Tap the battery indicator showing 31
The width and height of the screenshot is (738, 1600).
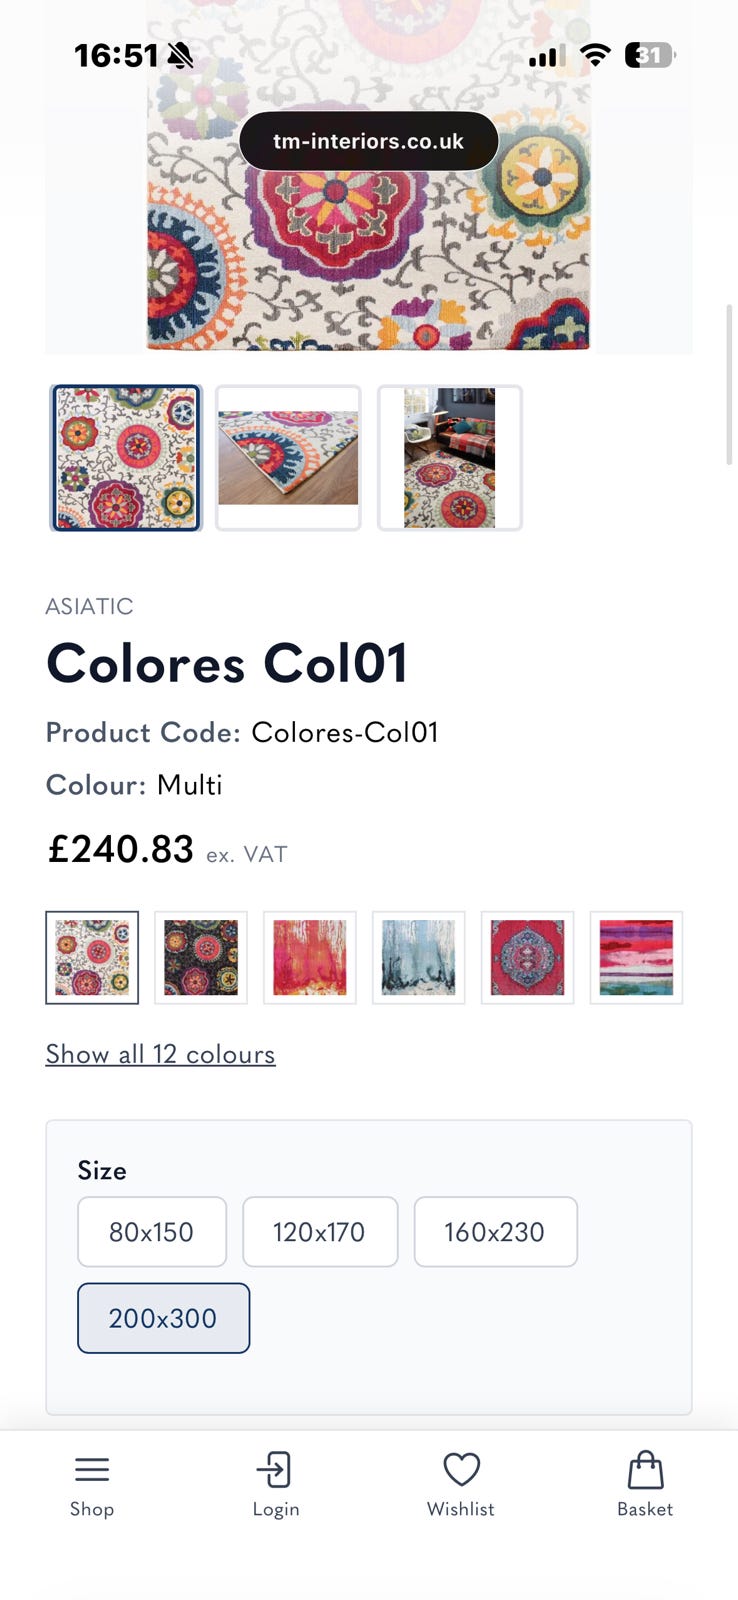[650, 55]
